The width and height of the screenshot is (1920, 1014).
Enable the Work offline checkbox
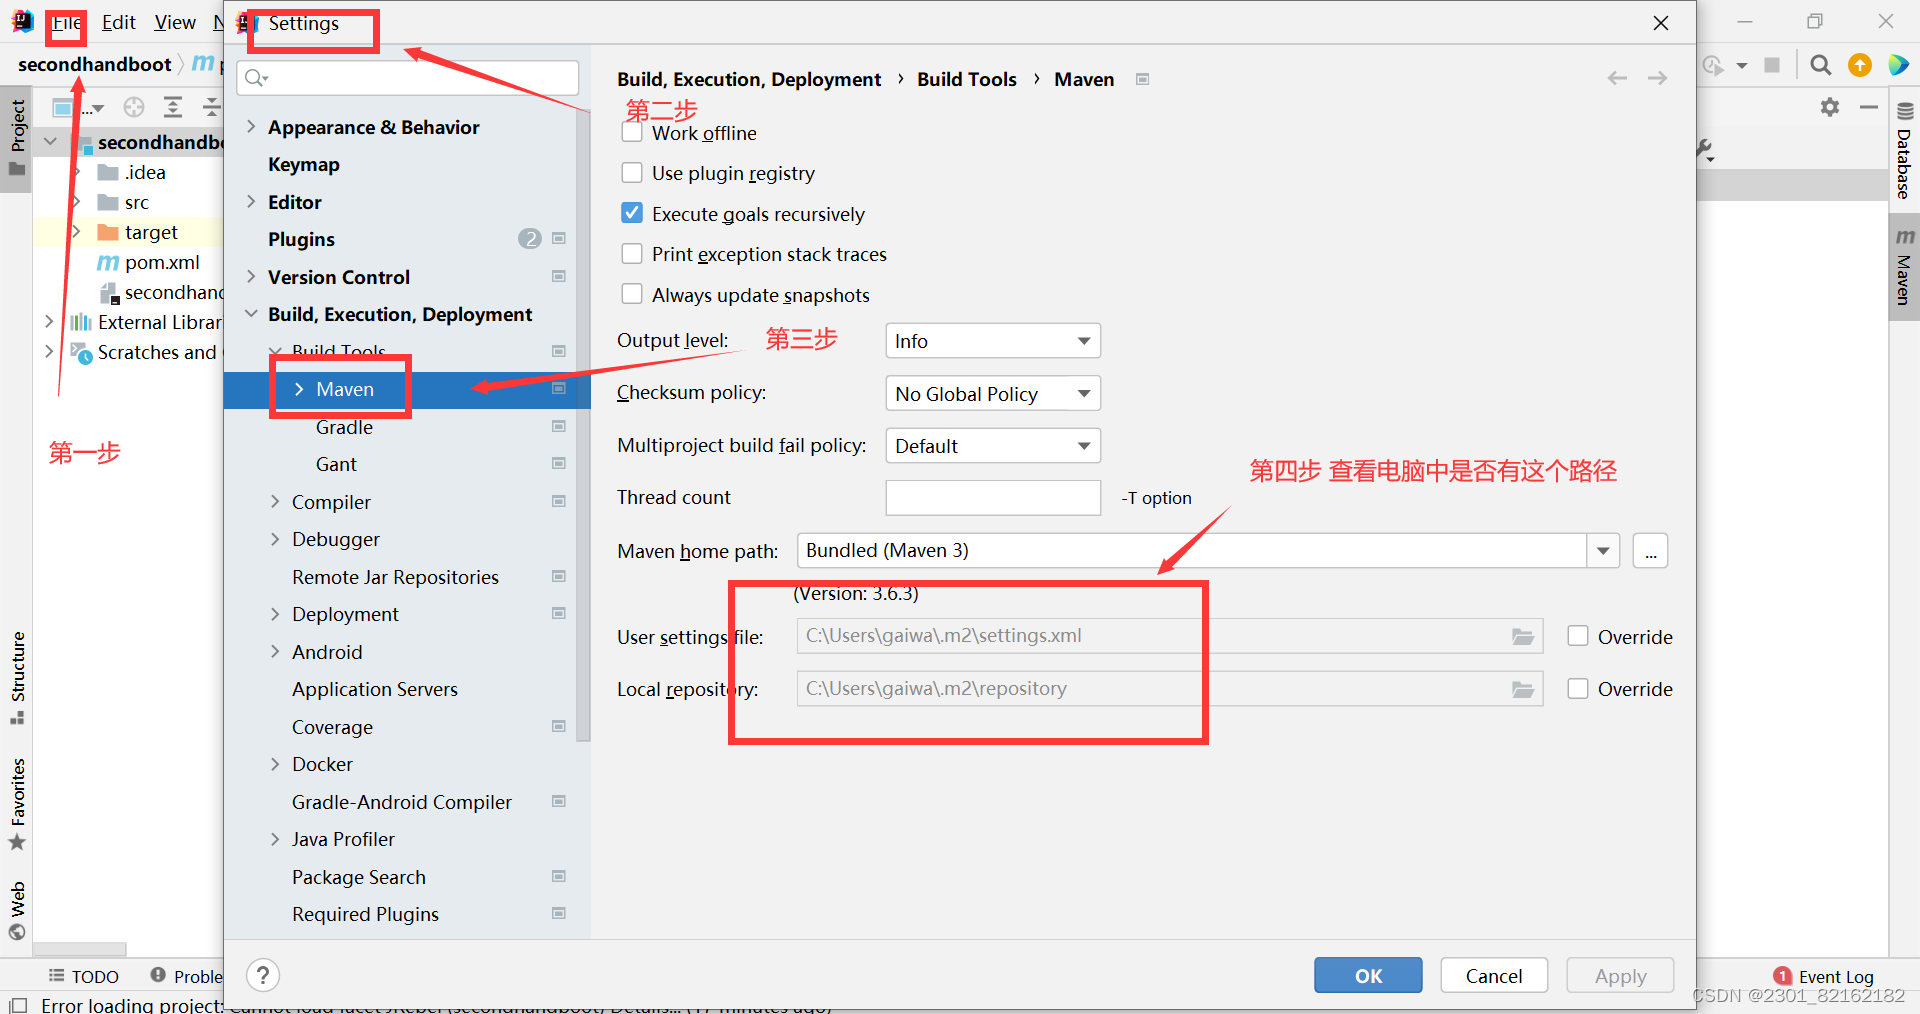(x=631, y=131)
